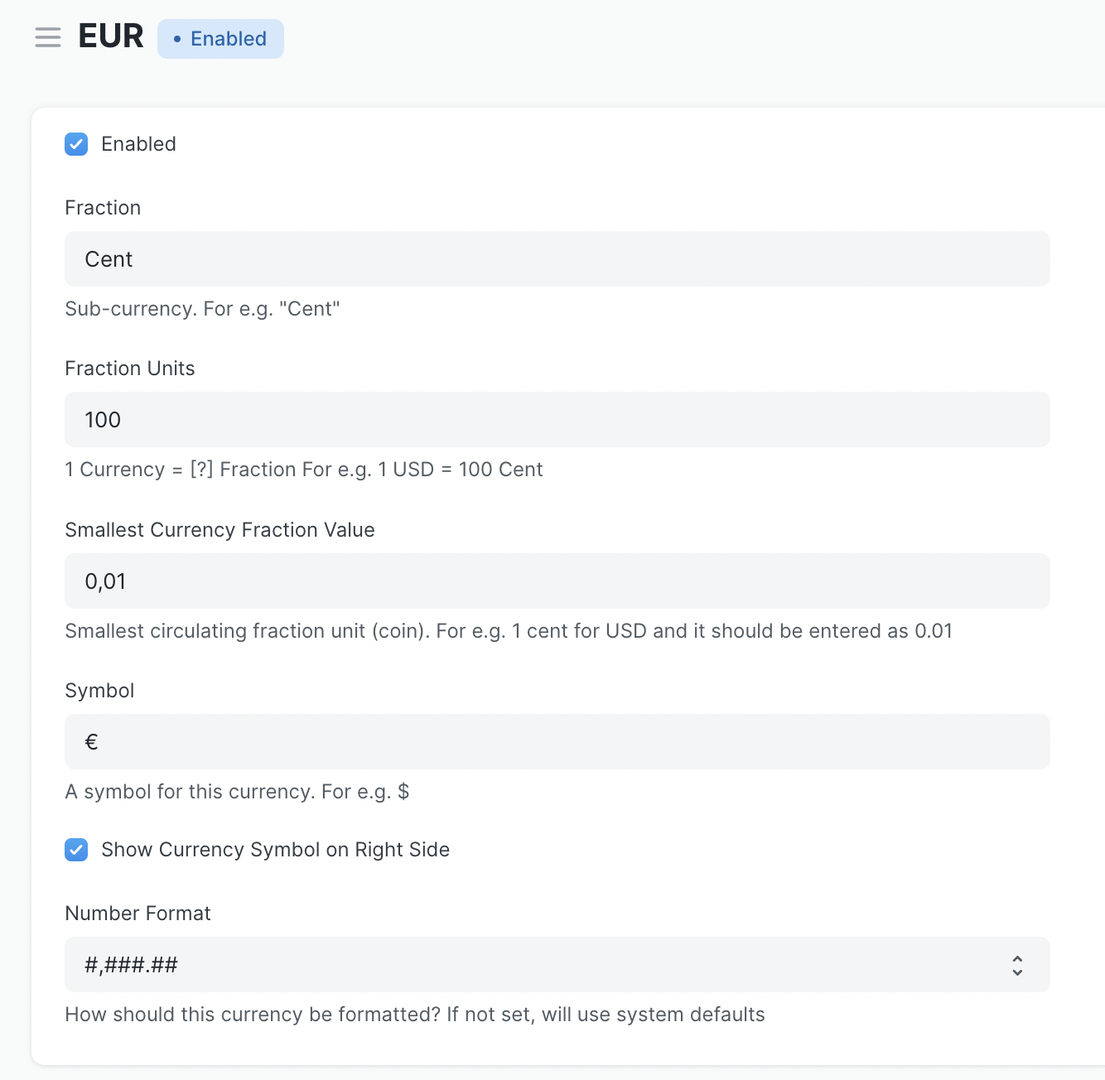The width and height of the screenshot is (1105, 1080).
Task: Click the Fraction Units field showing 100
Action: pyautogui.click(x=557, y=420)
